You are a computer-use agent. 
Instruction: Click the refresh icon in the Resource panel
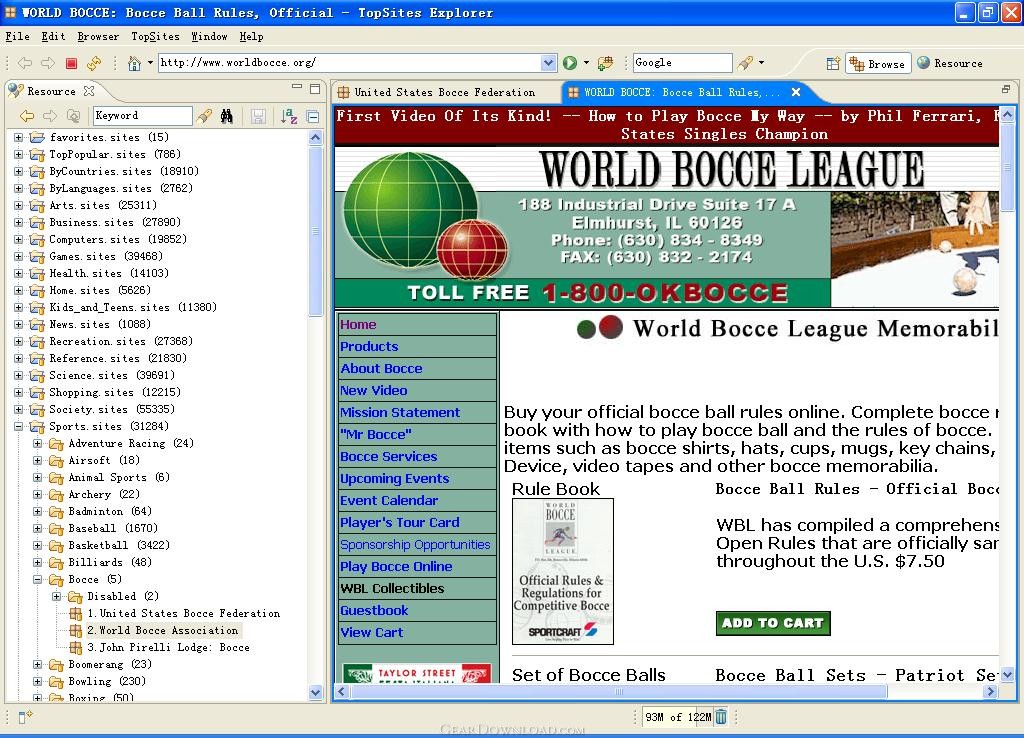(x=73, y=116)
